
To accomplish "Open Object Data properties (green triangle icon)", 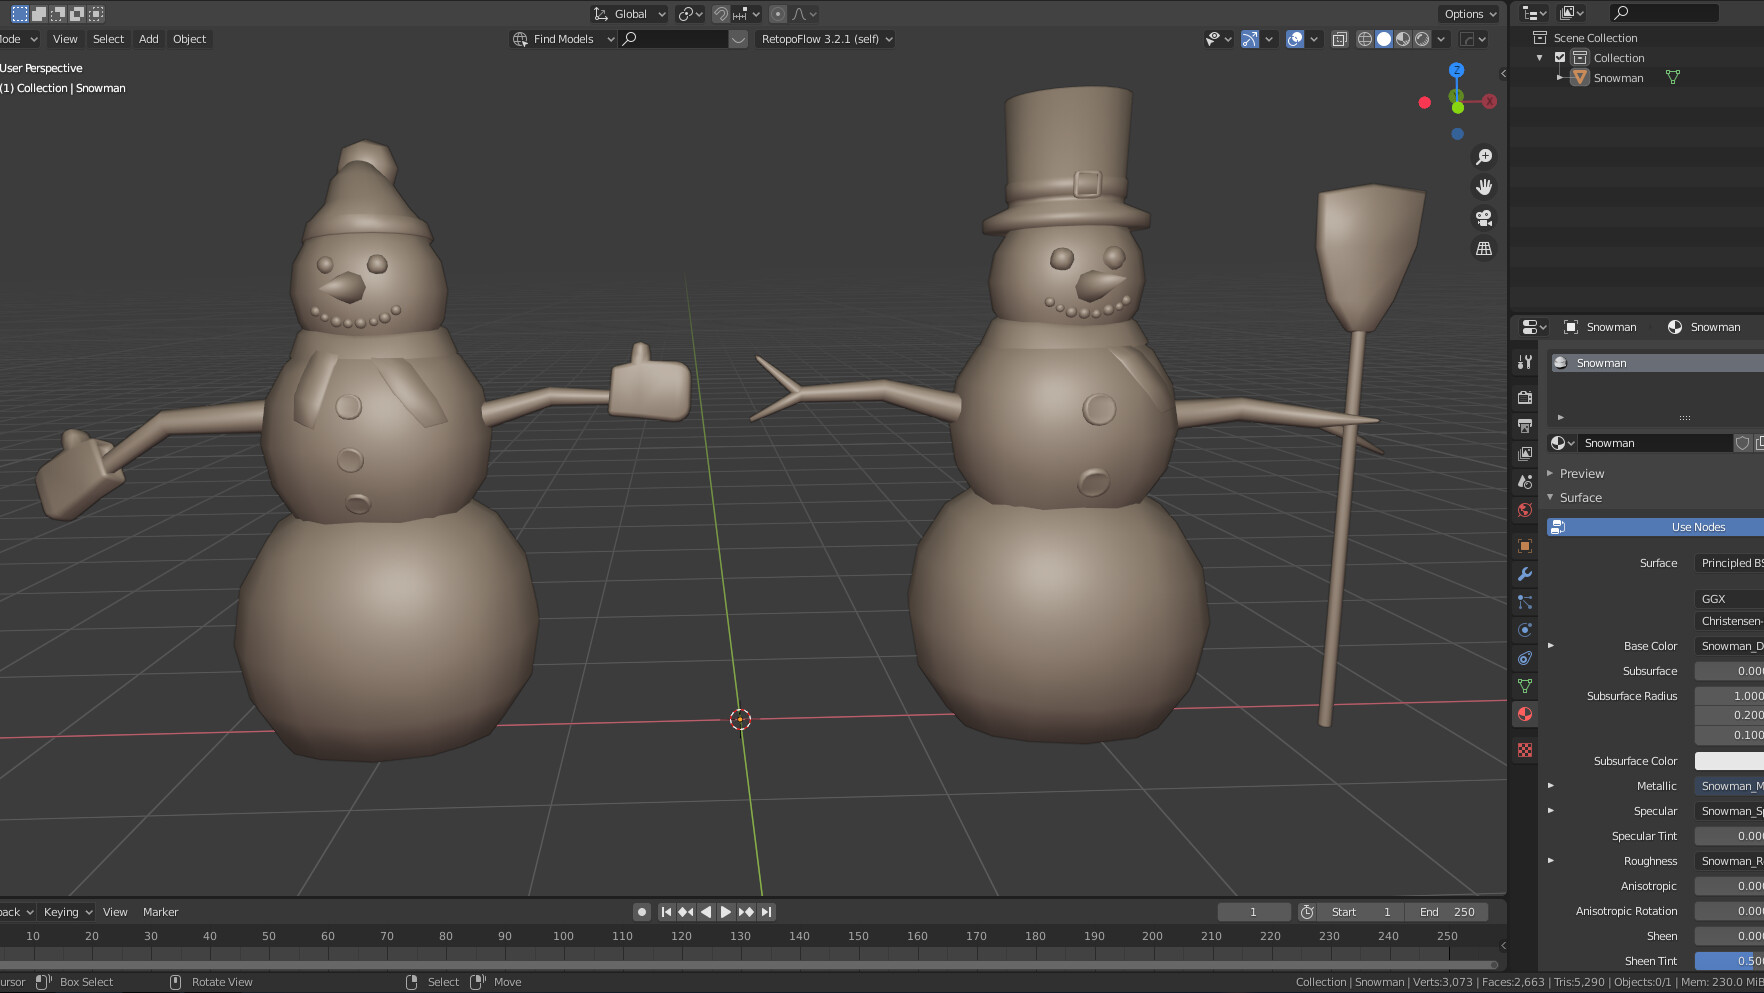I will 1524,687.
